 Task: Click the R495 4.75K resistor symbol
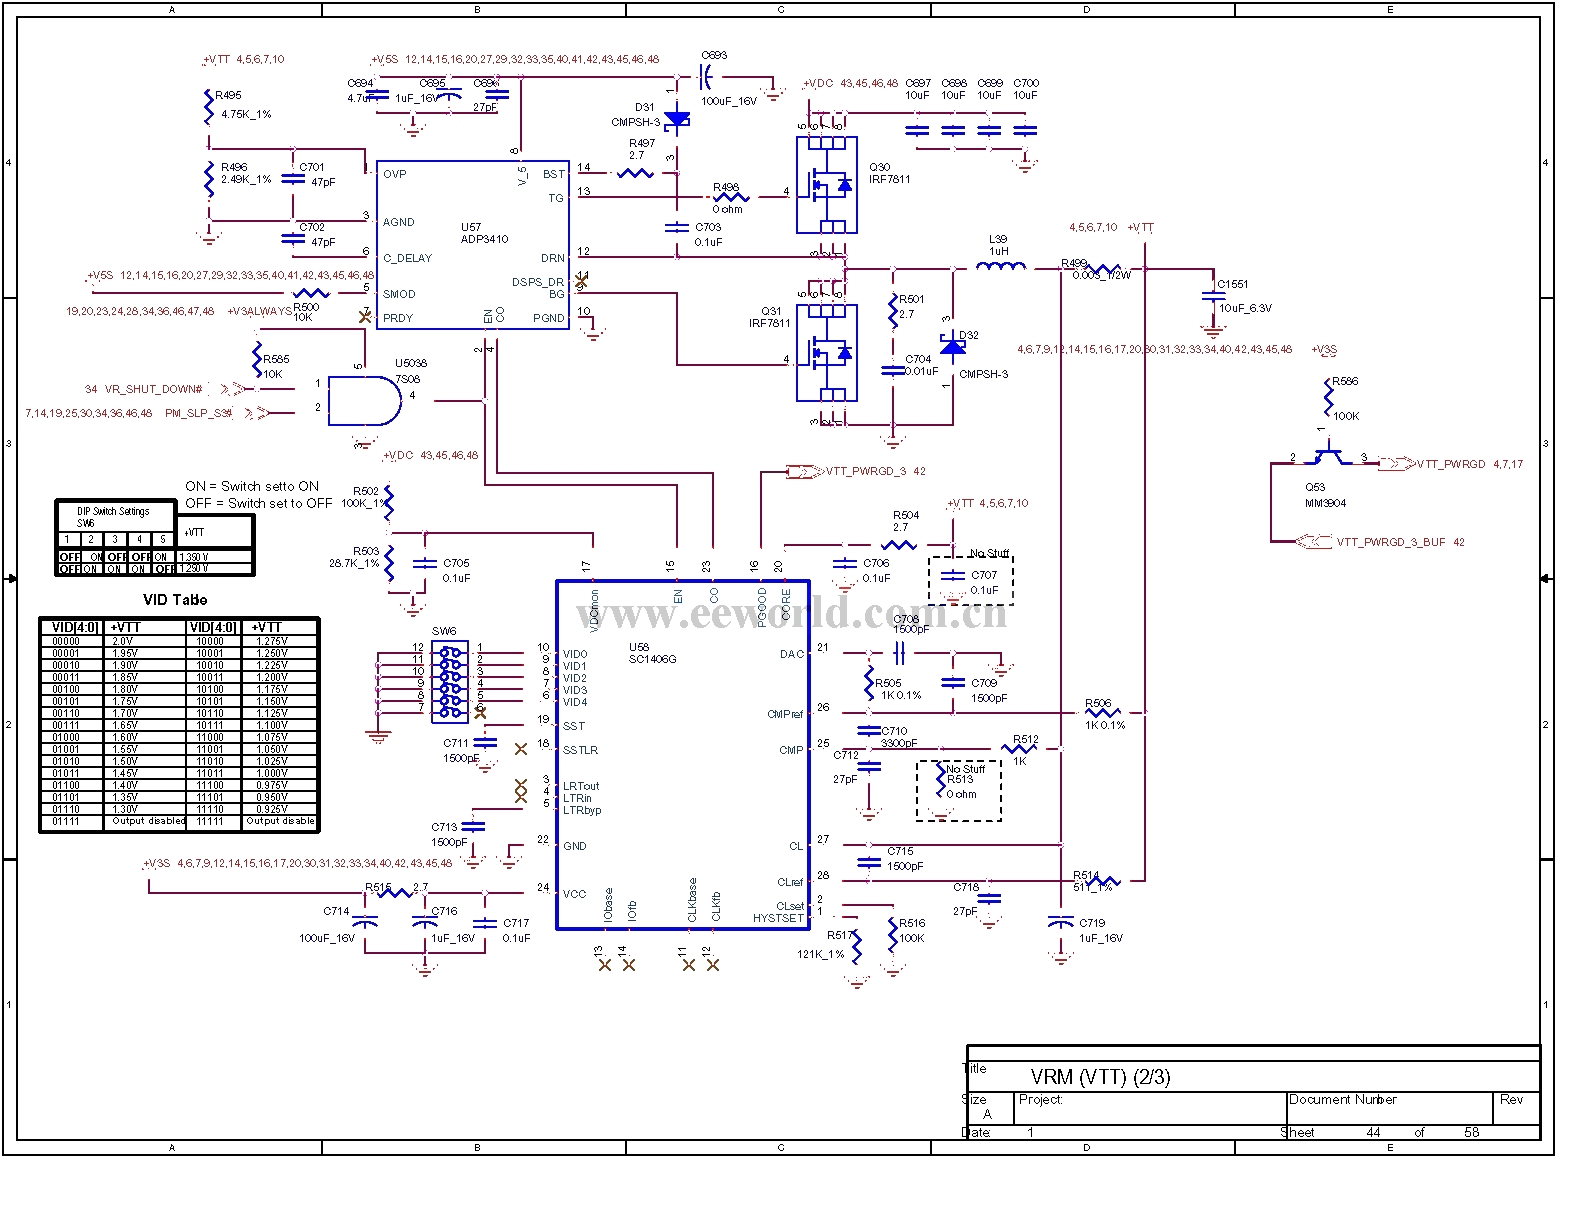click(208, 108)
